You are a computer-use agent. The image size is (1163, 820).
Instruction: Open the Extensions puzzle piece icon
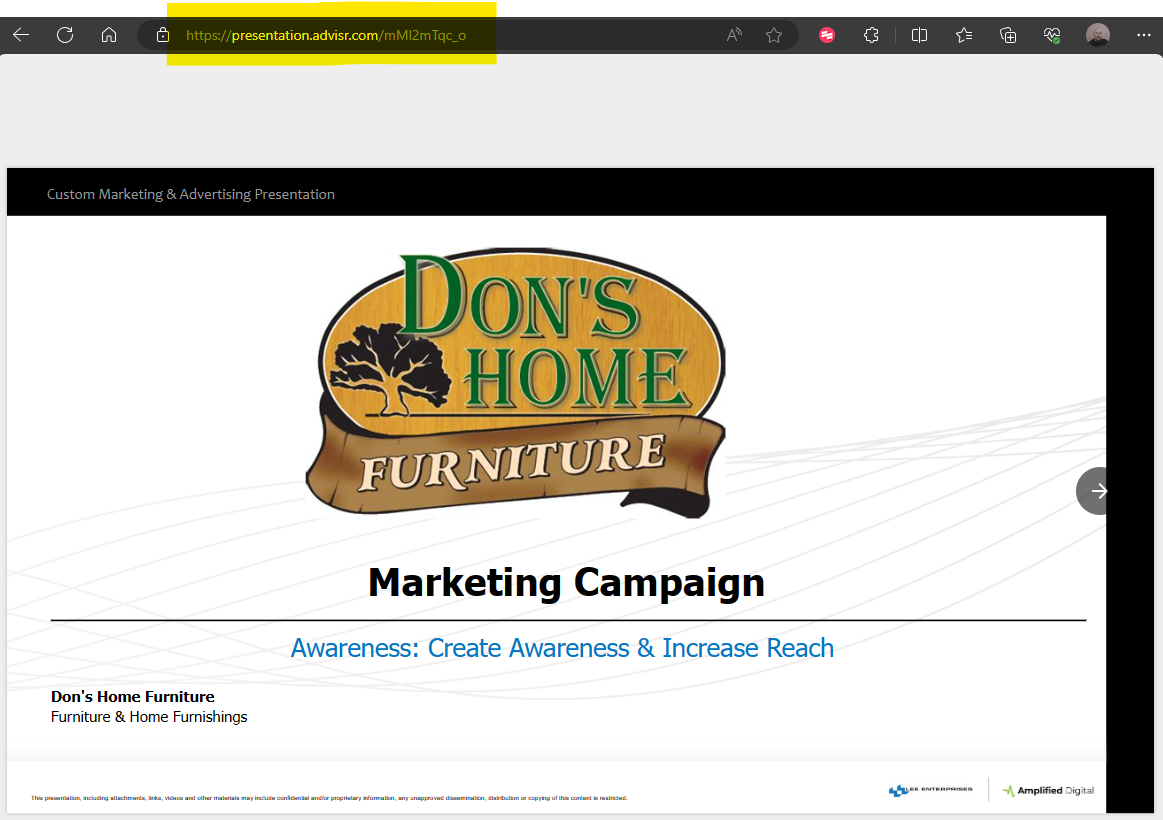pyautogui.click(x=871, y=35)
